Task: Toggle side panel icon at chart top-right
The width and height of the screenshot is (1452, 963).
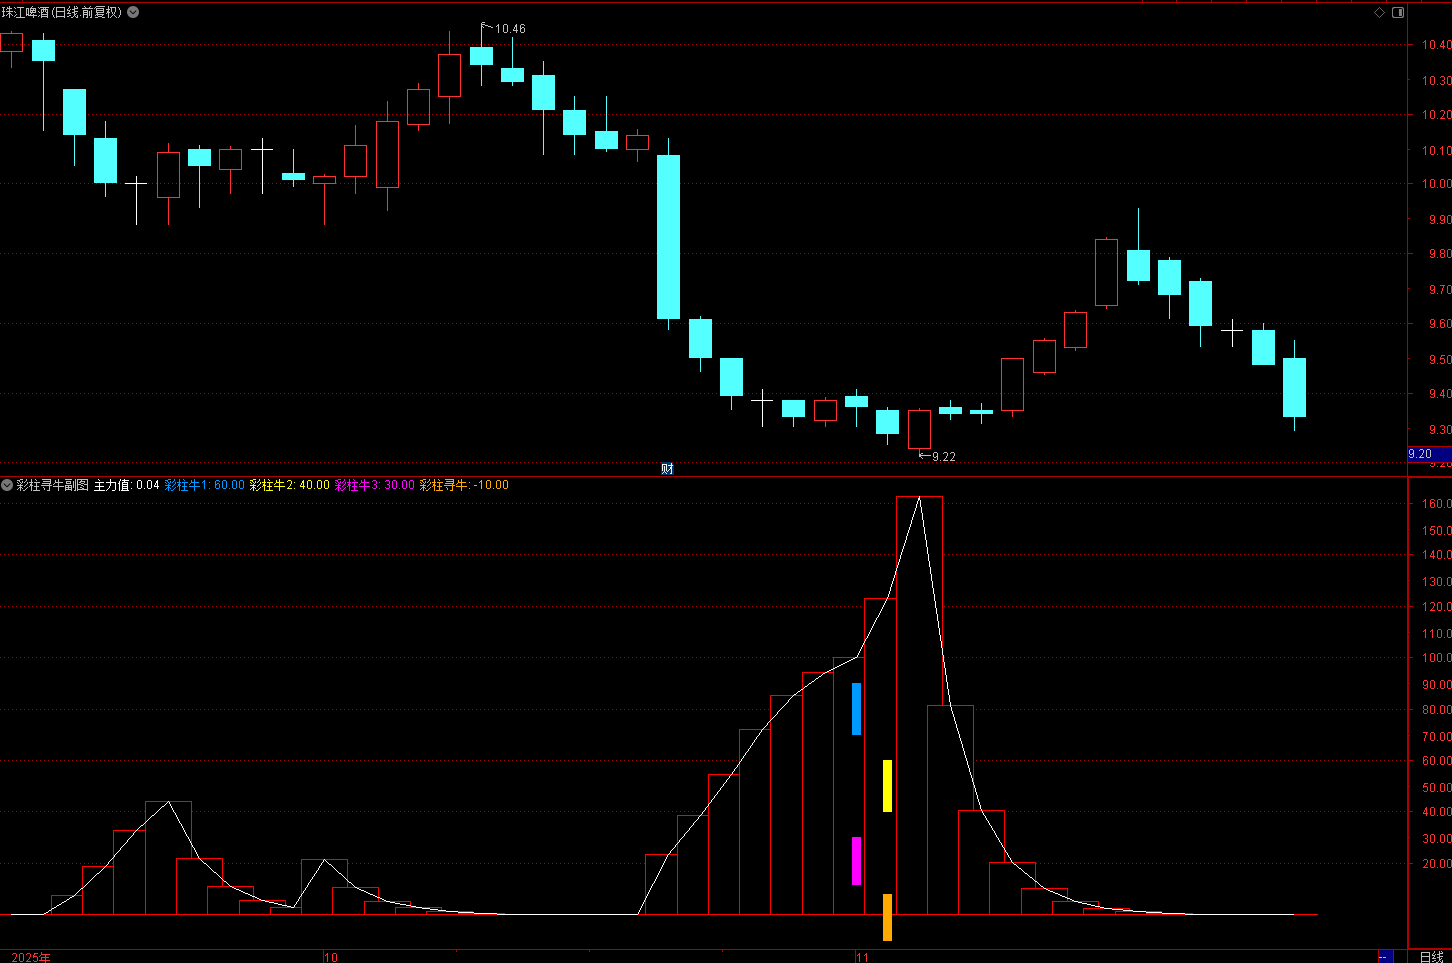Action: click(1398, 12)
